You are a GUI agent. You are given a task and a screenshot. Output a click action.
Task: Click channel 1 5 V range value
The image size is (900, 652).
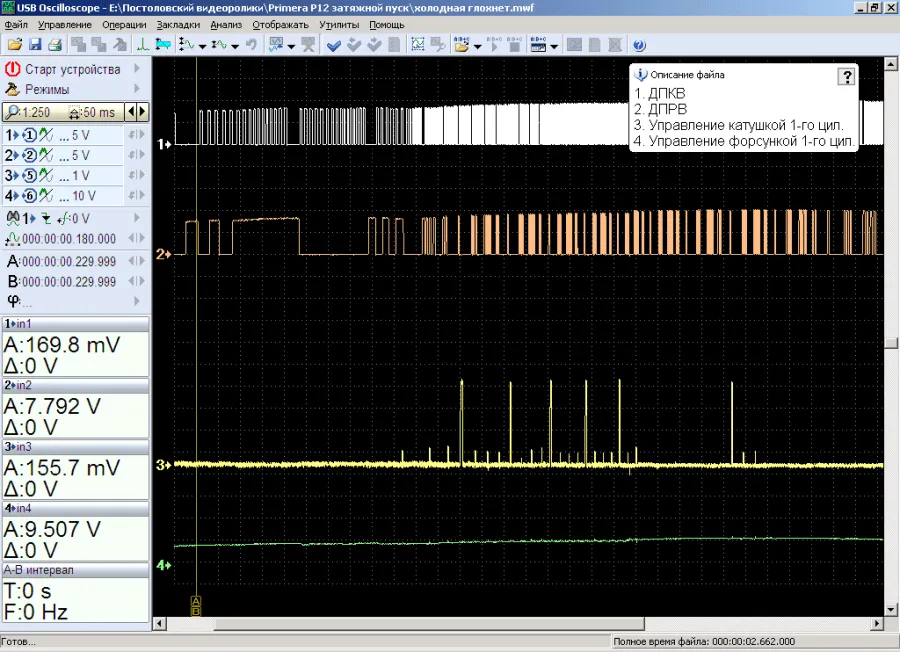click(x=80, y=135)
